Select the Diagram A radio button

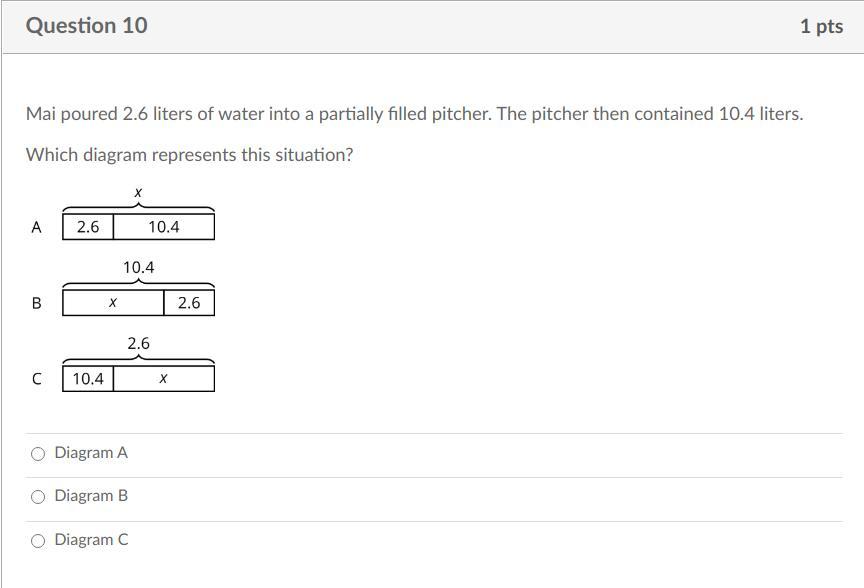38,454
